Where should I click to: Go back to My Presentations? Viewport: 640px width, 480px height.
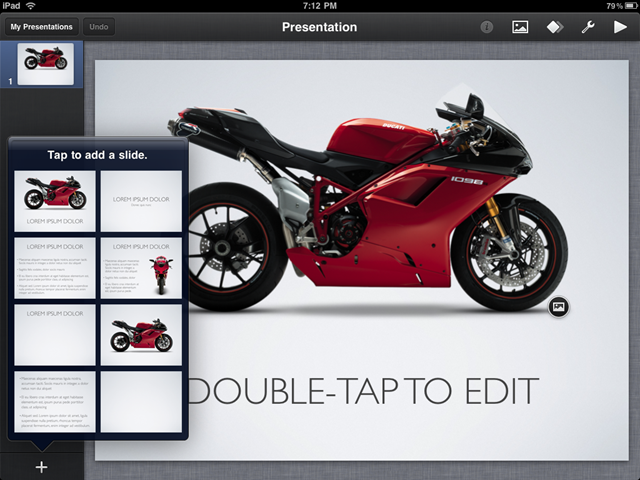(41, 27)
